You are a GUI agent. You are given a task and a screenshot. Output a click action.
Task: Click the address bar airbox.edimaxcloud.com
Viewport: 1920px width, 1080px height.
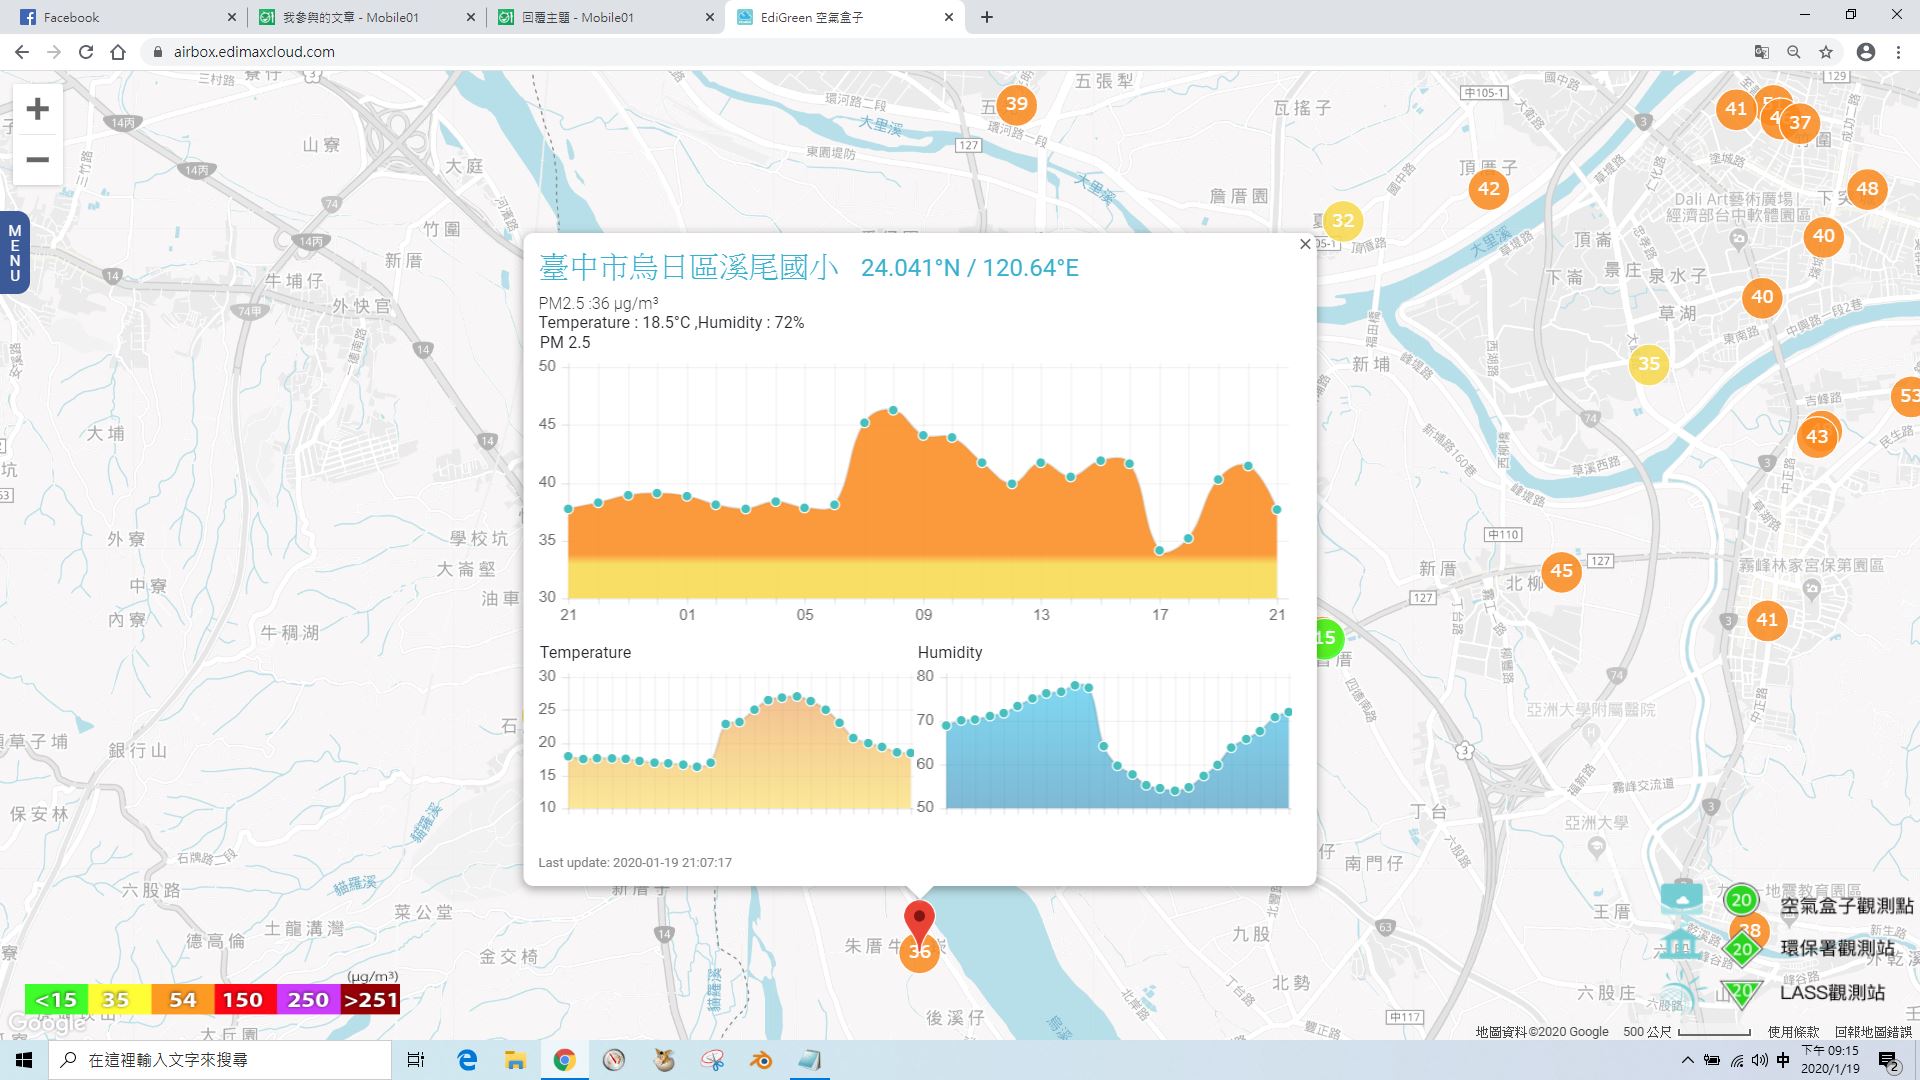click(254, 52)
